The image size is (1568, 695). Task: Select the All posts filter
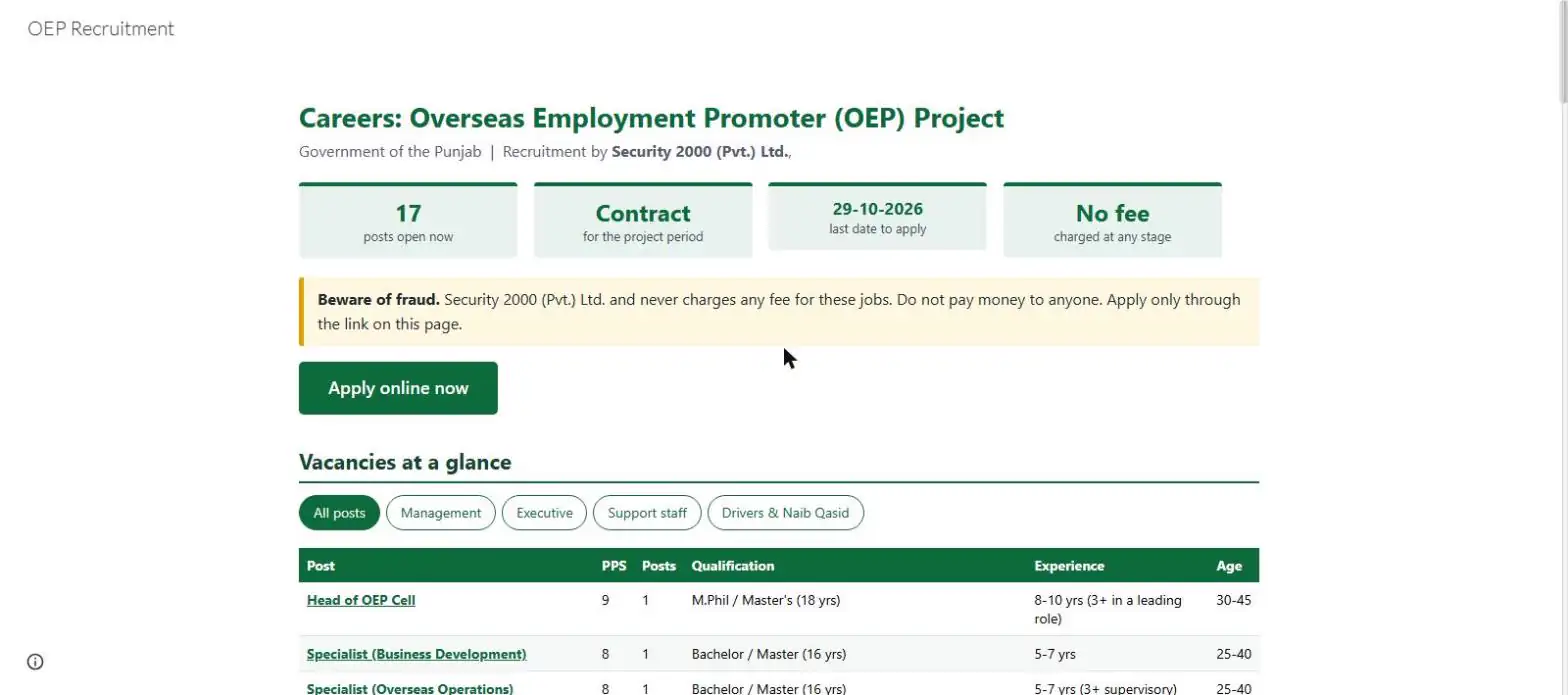pyautogui.click(x=339, y=513)
